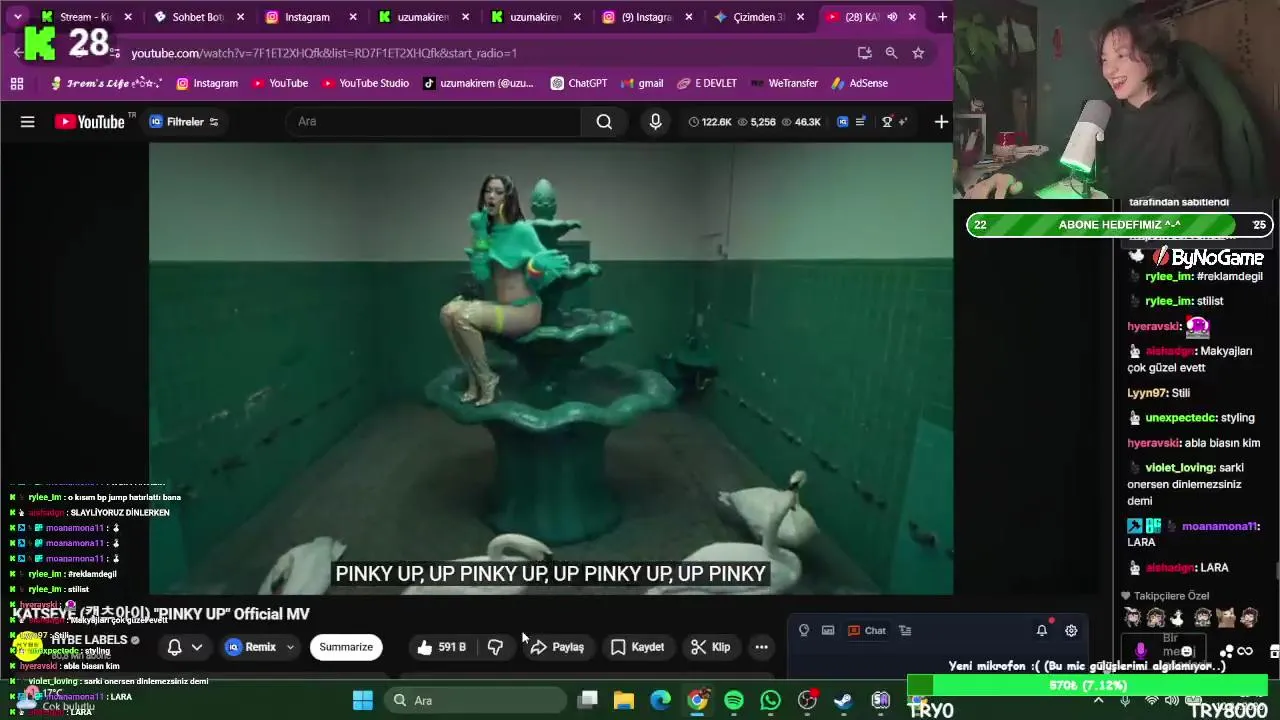Open the chat panel settings gear
The height and width of the screenshot is (720, 1280).
pos(1071,631)
